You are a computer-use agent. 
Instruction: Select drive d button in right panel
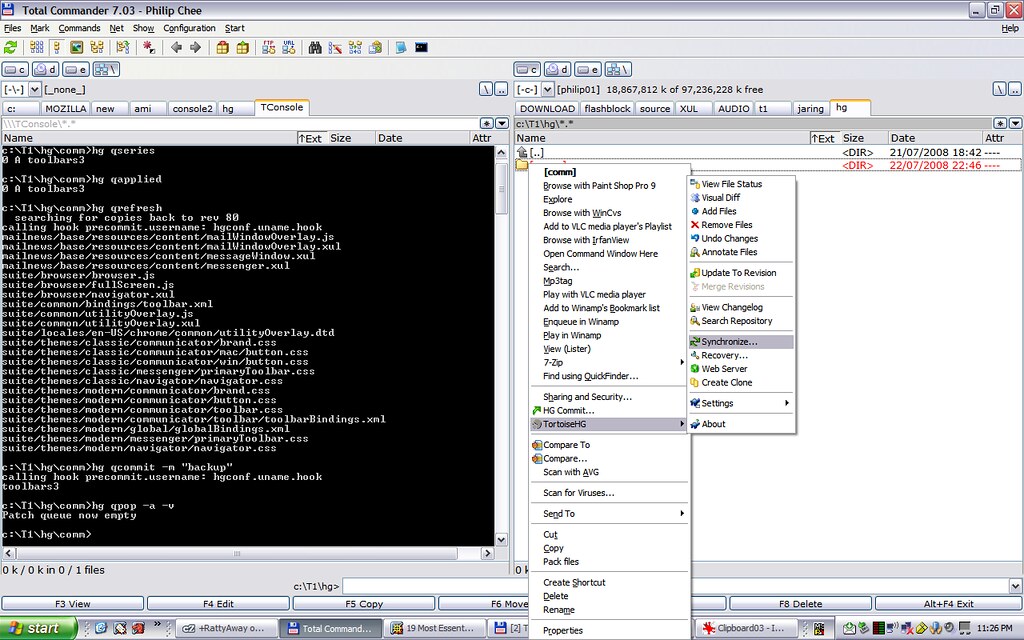557,69
